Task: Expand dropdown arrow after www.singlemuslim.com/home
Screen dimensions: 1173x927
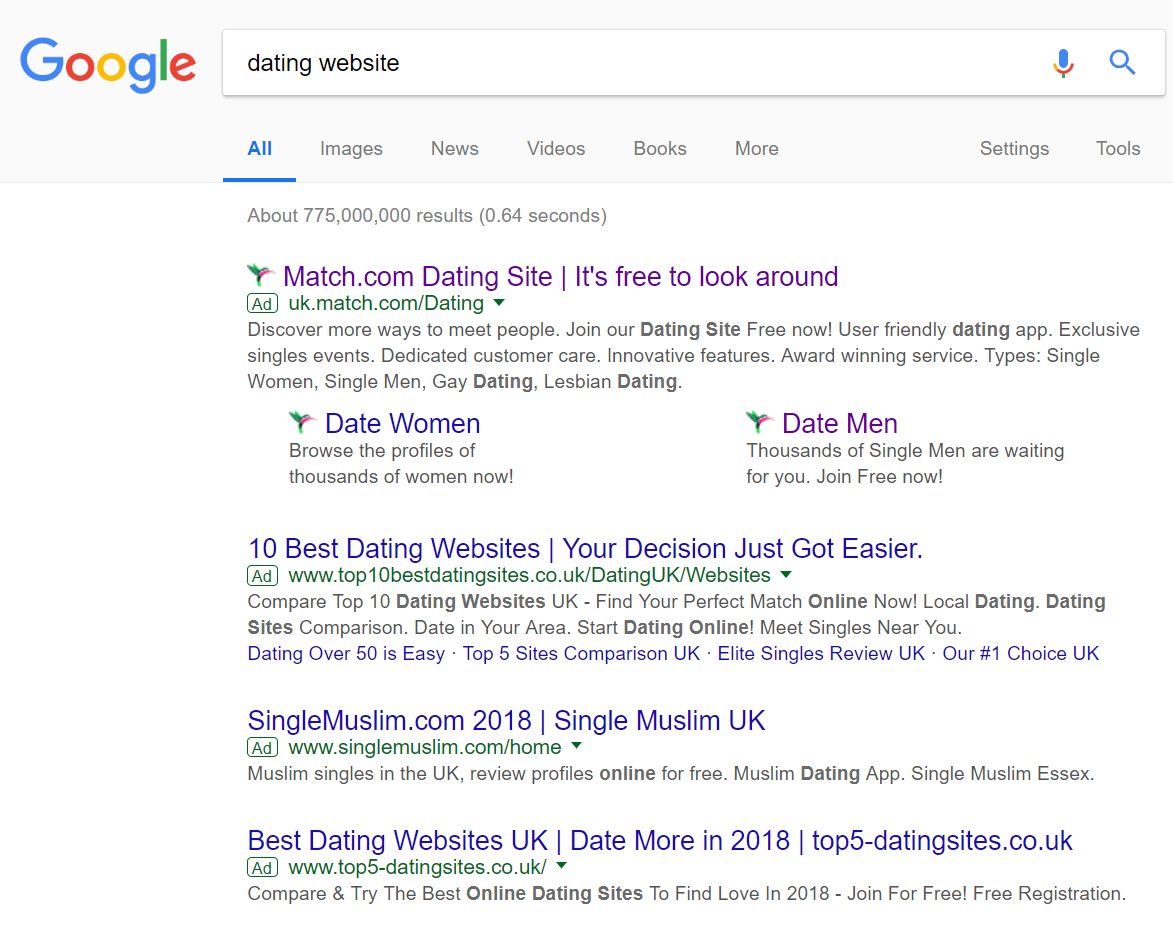Action: click(x=577, y=746)
